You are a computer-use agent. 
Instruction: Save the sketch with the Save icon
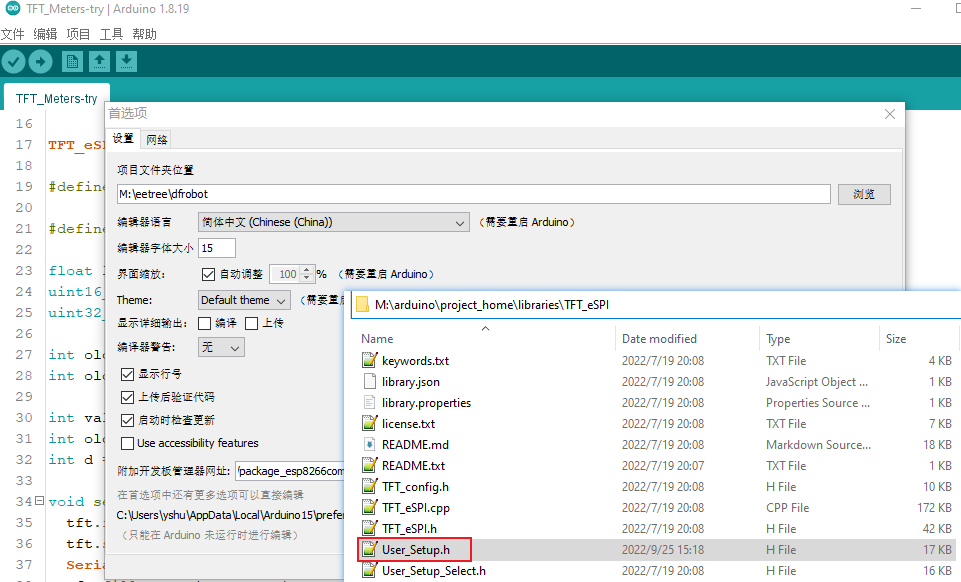coord(126,61)
